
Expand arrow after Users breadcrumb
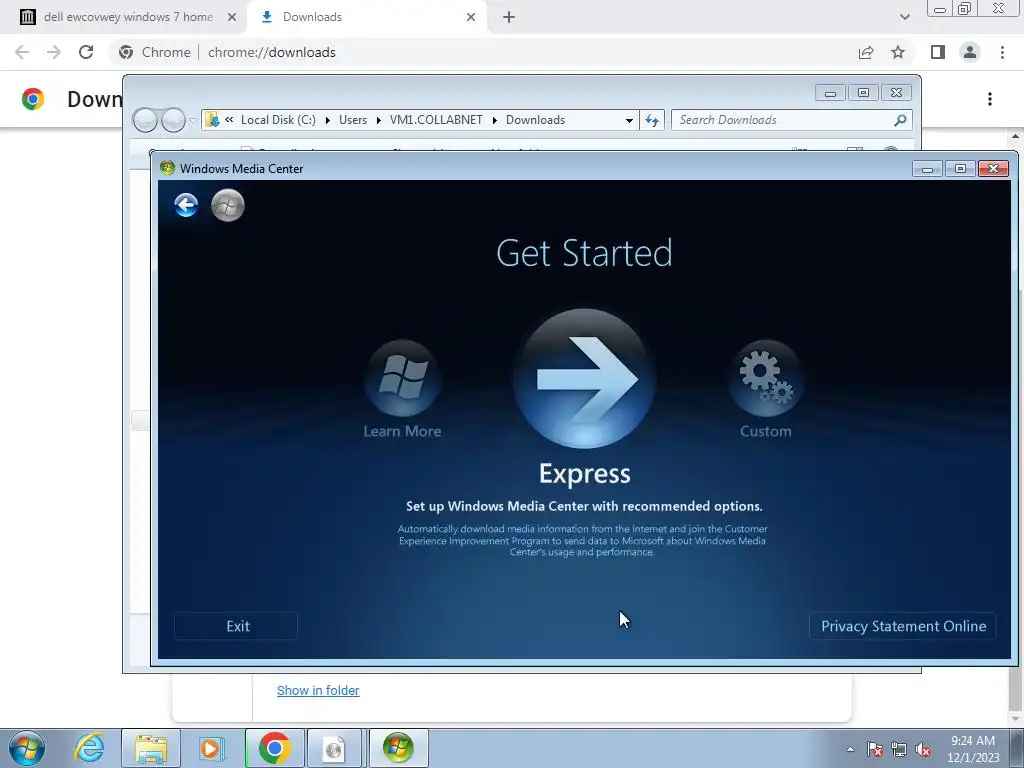[x=378, y=120]
